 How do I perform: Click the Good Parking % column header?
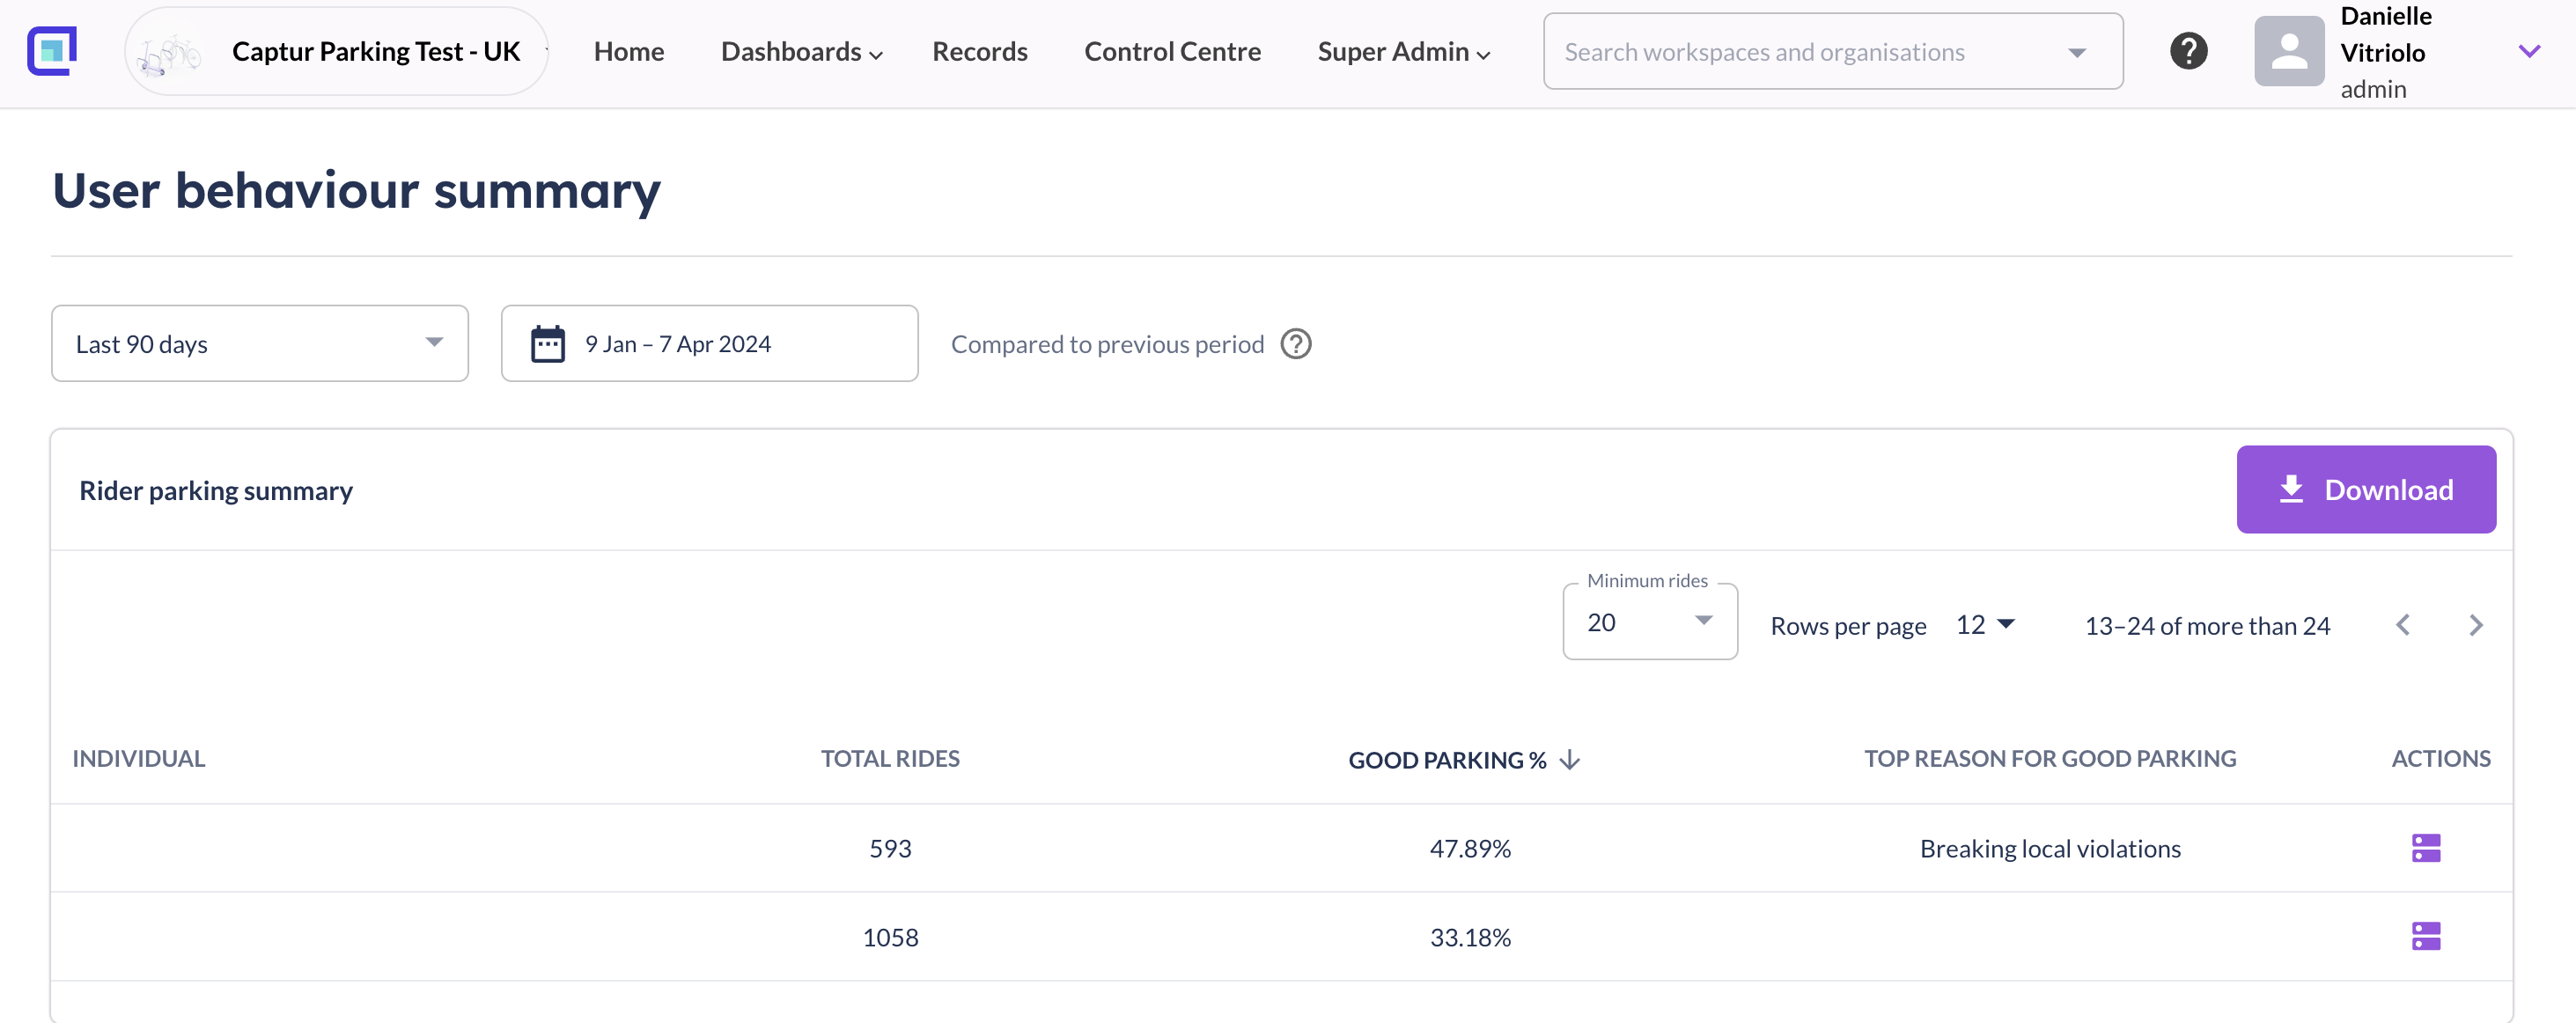(x=1447, y=760)
